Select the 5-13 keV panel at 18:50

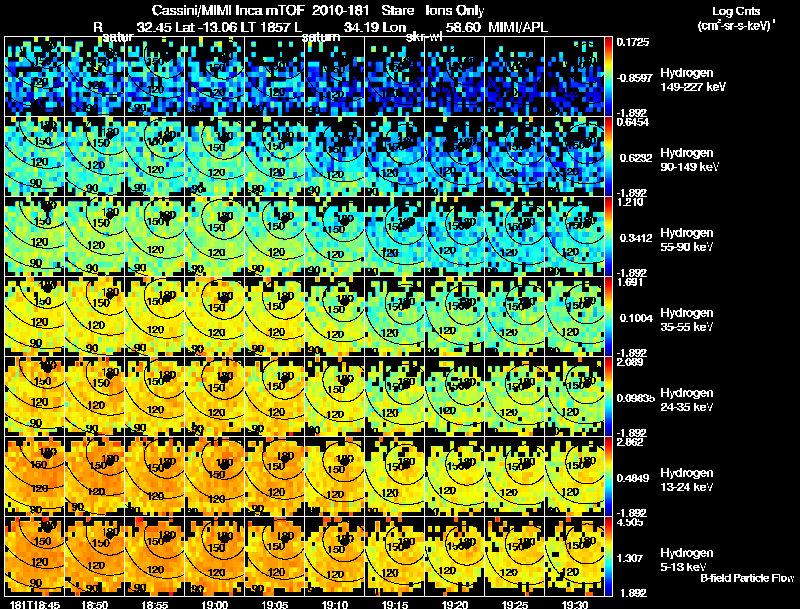(x=95, y=557)
